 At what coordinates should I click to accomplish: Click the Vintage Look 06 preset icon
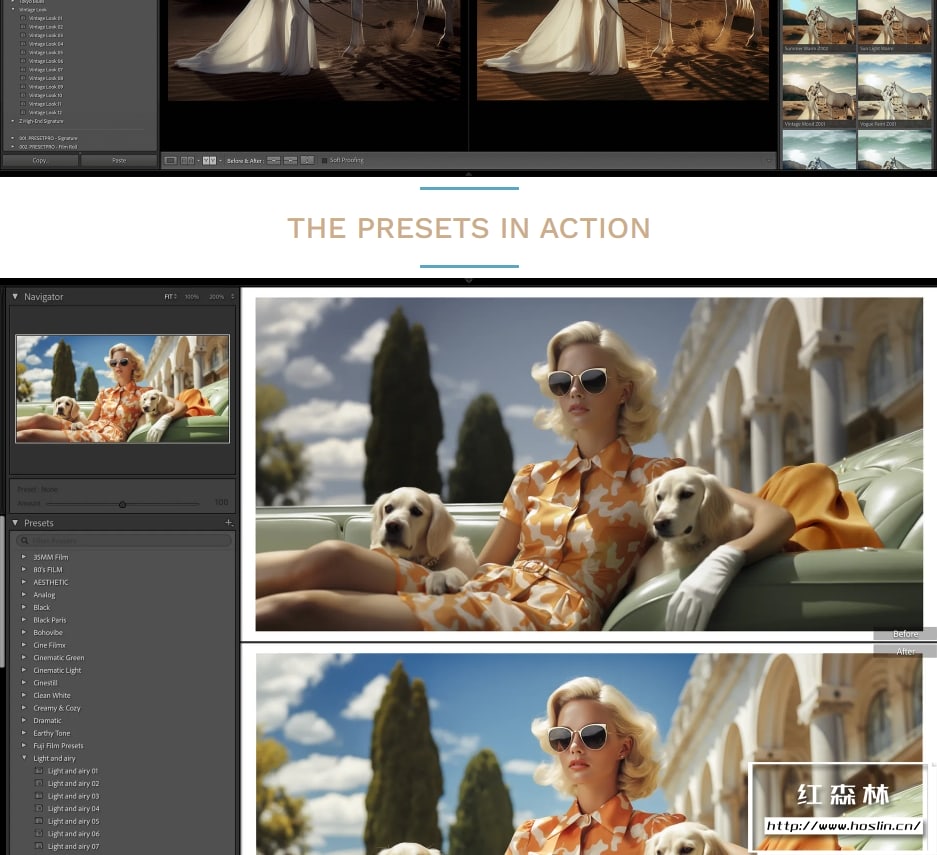(23, 61)
